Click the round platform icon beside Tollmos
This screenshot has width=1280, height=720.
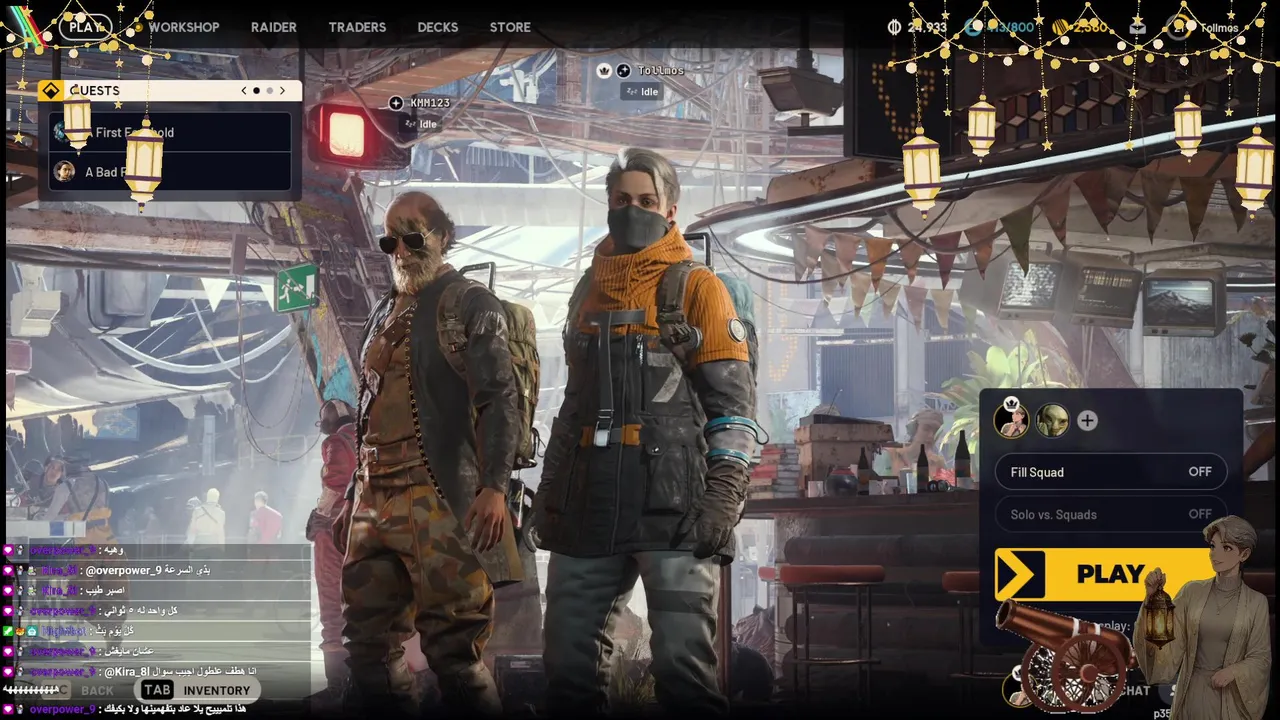point(623,70)
